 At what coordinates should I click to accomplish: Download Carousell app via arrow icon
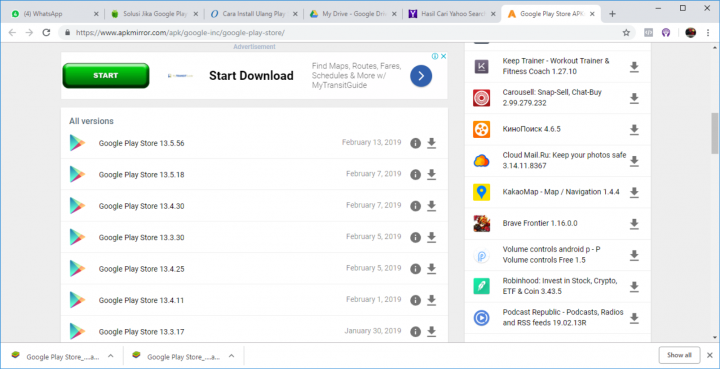pyautogui.click(x=634, y=98)
